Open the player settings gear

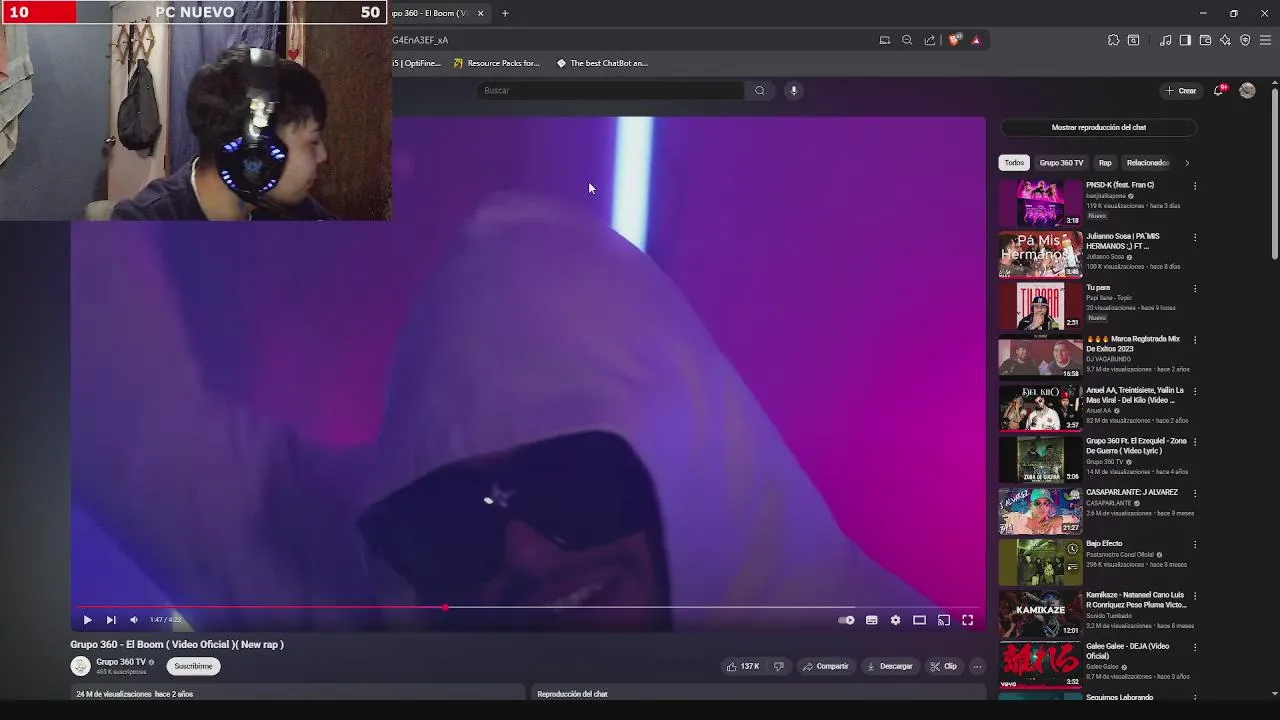pos(895,620)
